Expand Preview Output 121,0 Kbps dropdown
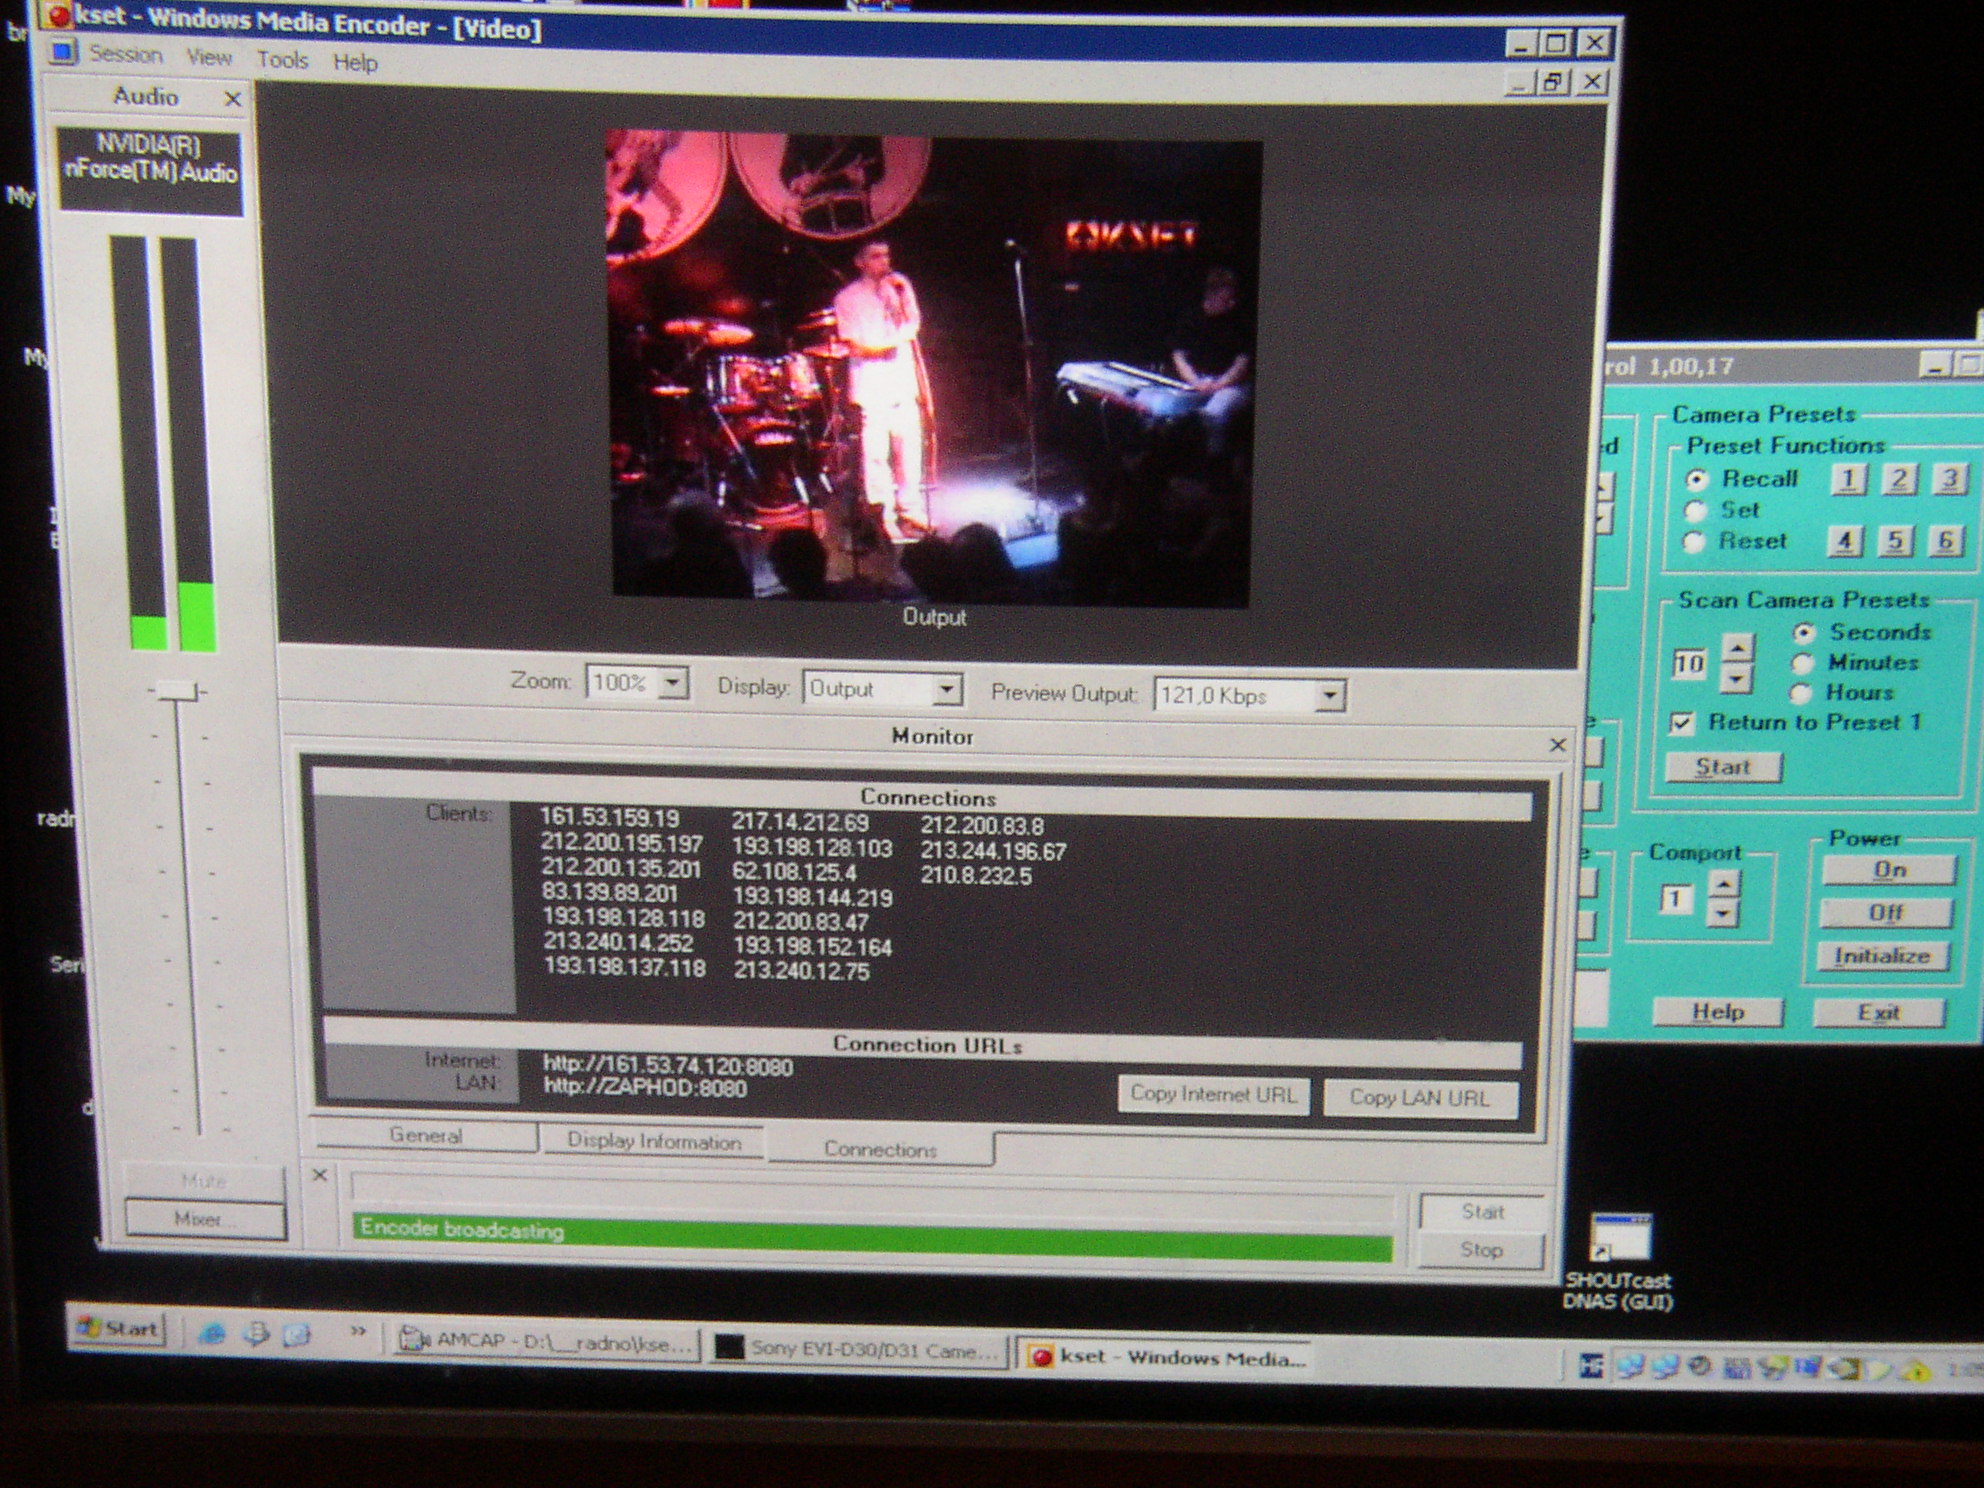Viewport: 1984px width, 1488px height. (1328, 695)
